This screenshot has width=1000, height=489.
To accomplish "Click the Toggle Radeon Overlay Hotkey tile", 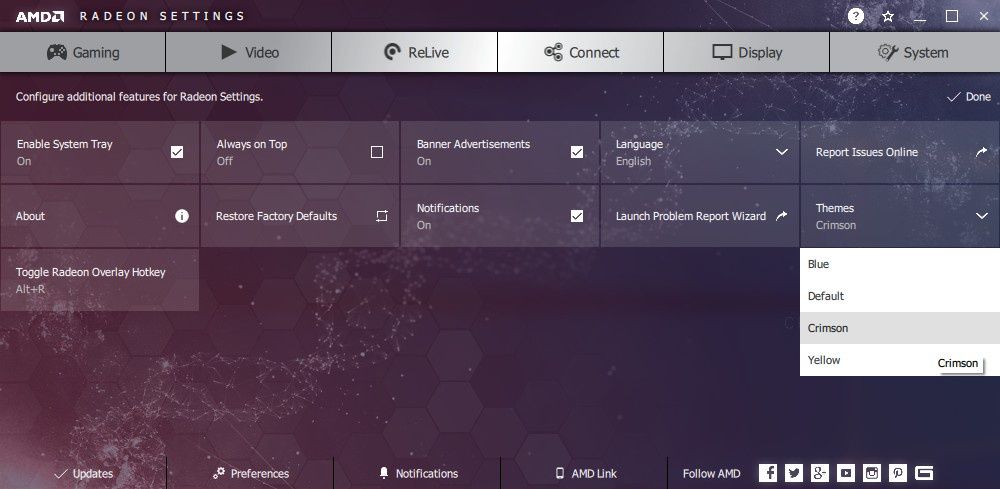I will click(x=99, y=280).
